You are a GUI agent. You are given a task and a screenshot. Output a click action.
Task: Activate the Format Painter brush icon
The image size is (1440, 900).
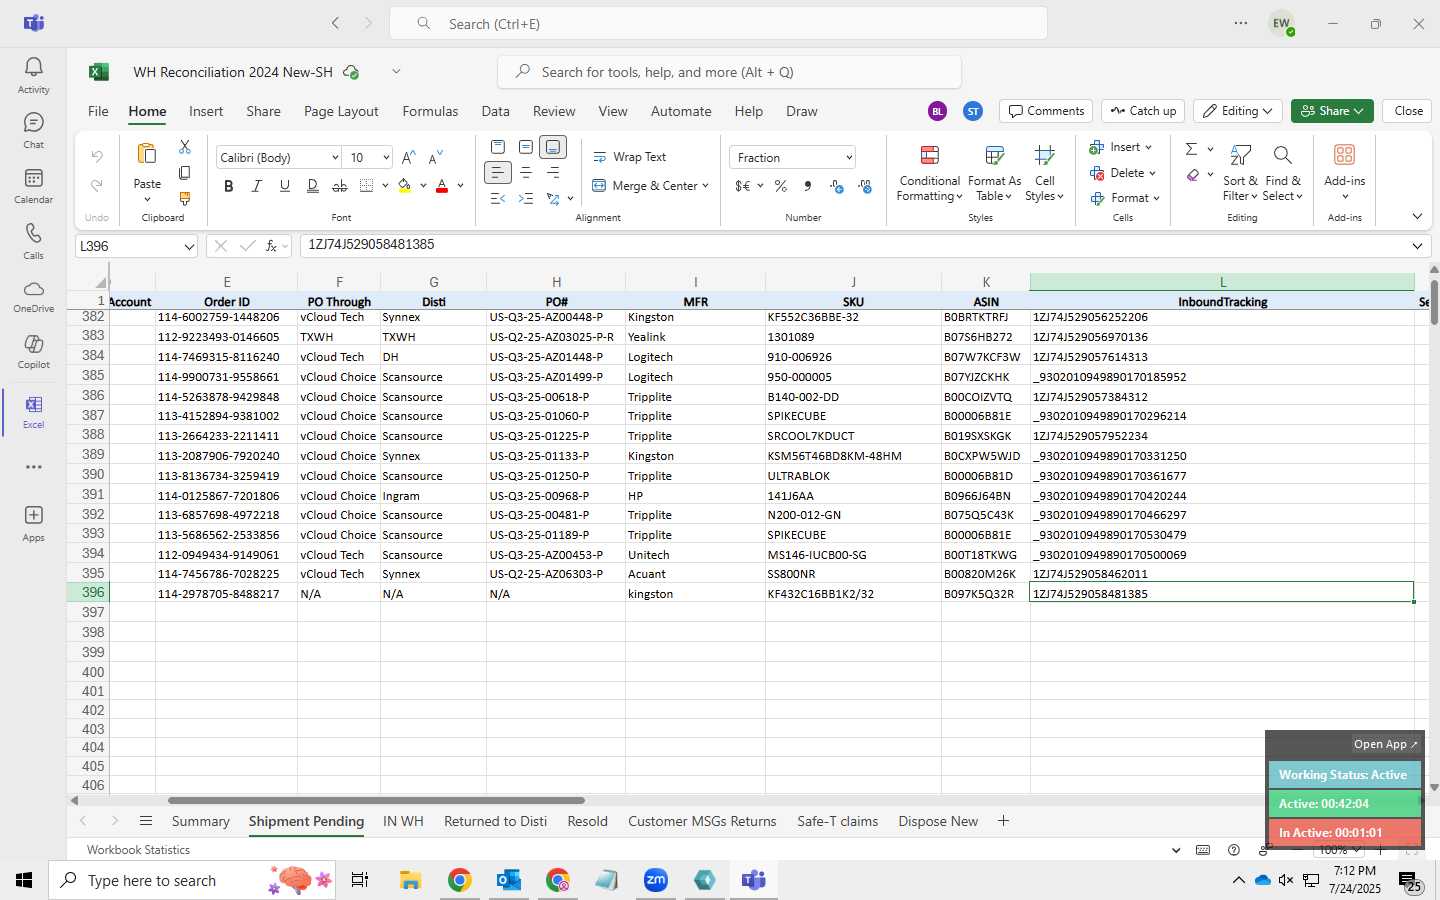pyautogui.click(x=185, y=199)
